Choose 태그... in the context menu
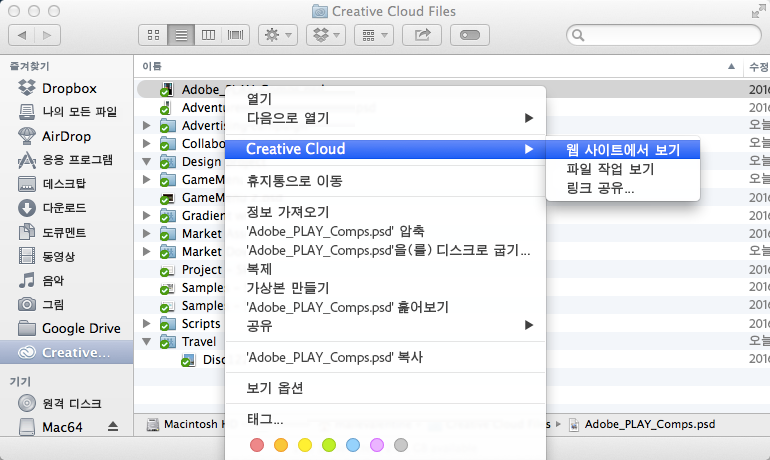Image resolution: width=770 pixels, height=460 pixels. coord(385,419)
